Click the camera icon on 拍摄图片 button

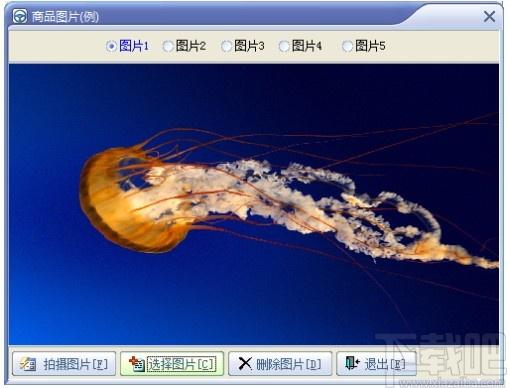coord(28,364)
